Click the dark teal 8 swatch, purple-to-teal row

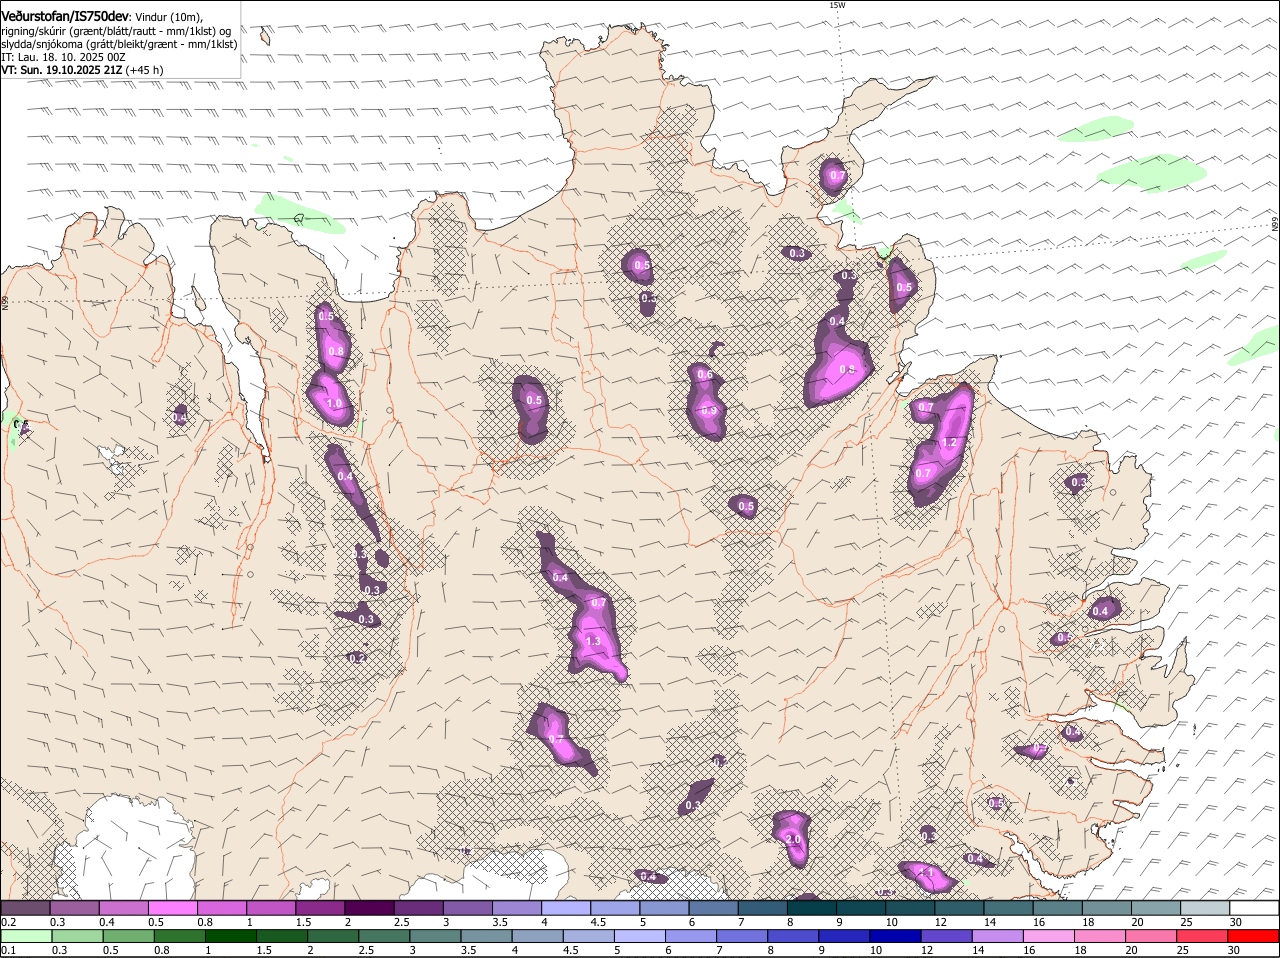tap(811, 908)
